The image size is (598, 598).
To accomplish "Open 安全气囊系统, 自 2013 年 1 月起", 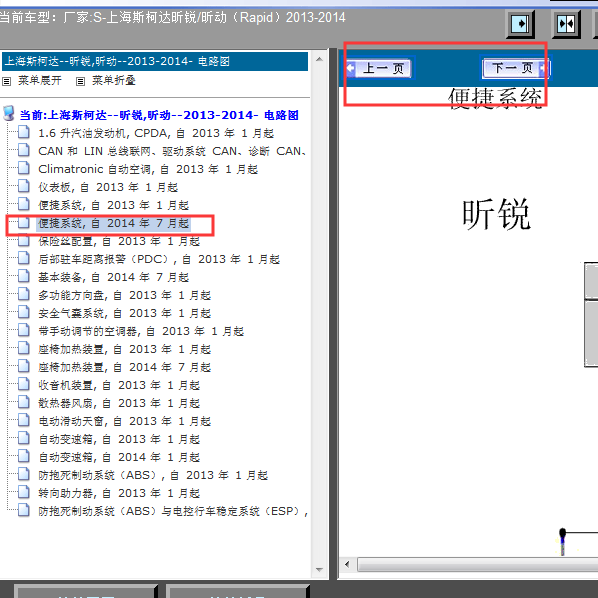I will 124,313.
